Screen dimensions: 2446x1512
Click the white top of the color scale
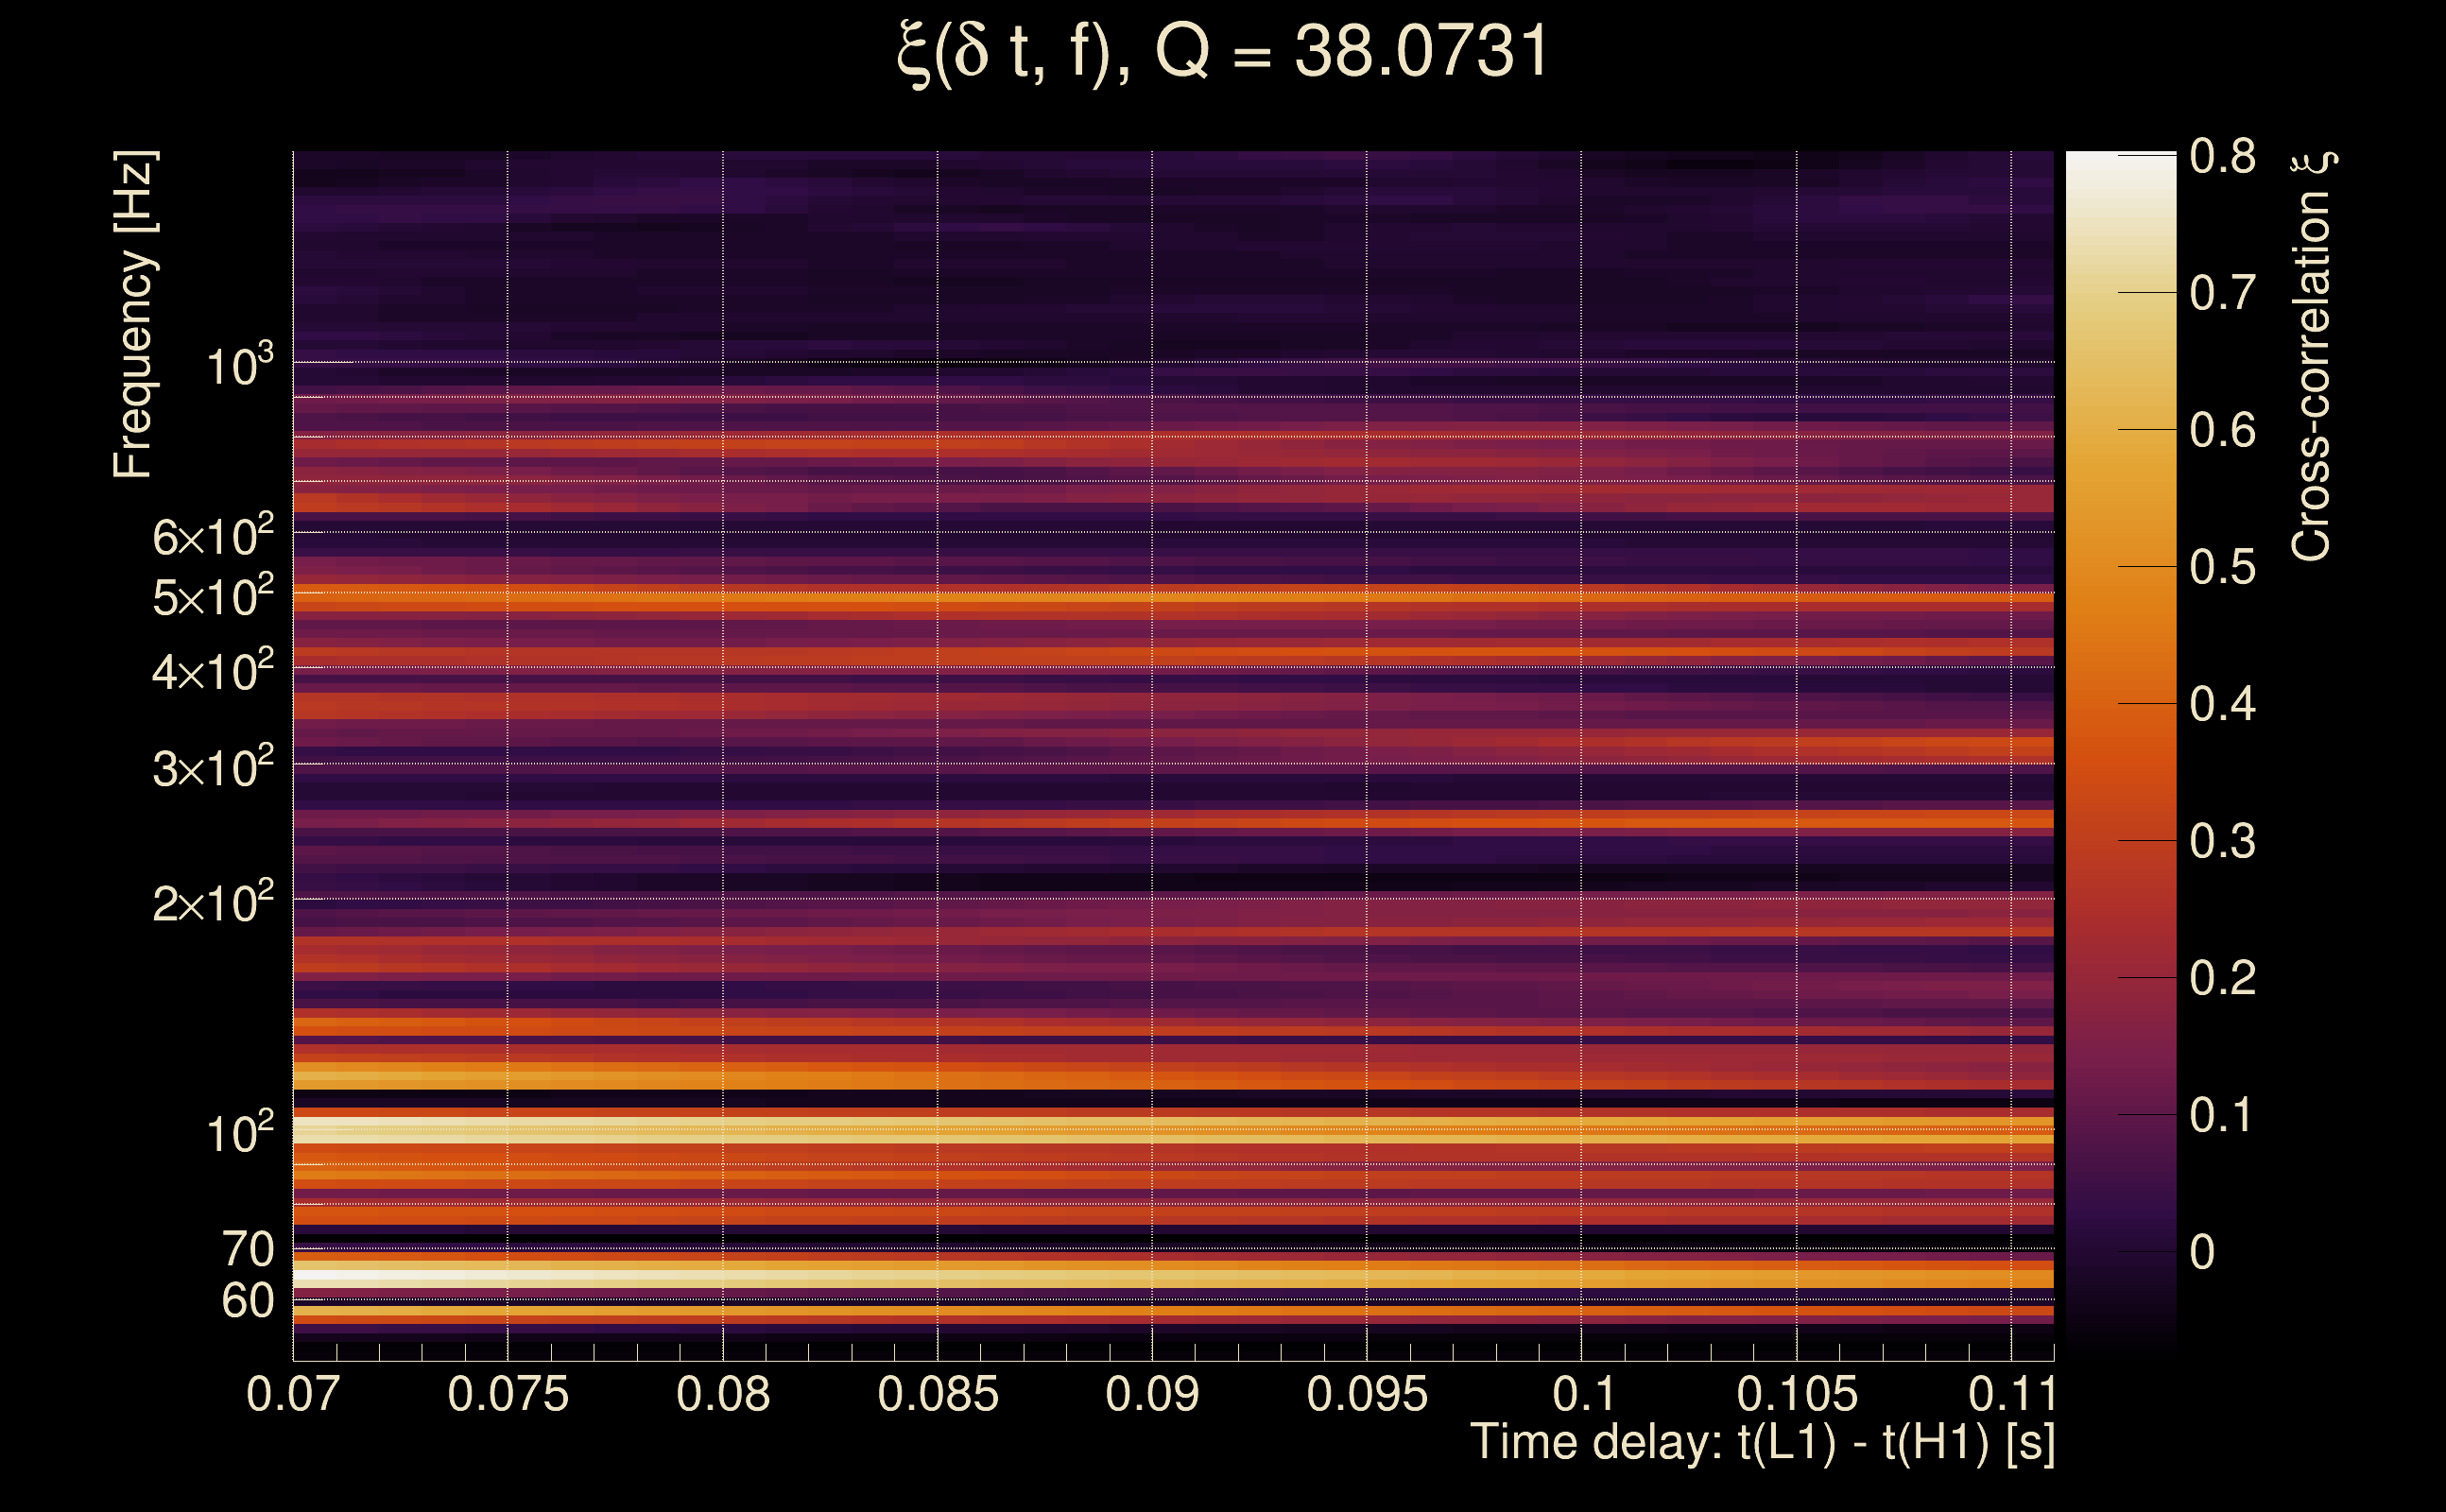2120,168
